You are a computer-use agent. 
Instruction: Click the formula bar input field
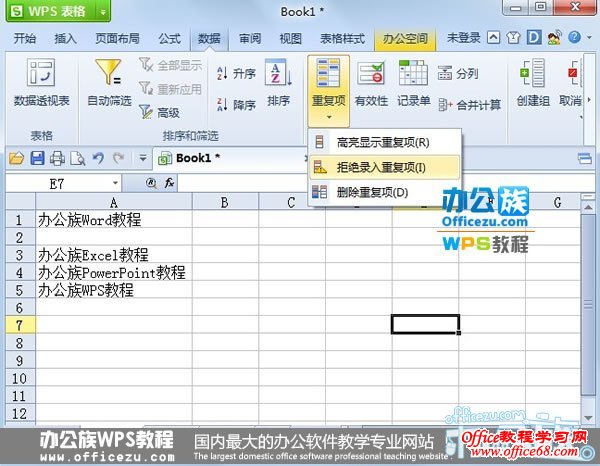point(386,183)
